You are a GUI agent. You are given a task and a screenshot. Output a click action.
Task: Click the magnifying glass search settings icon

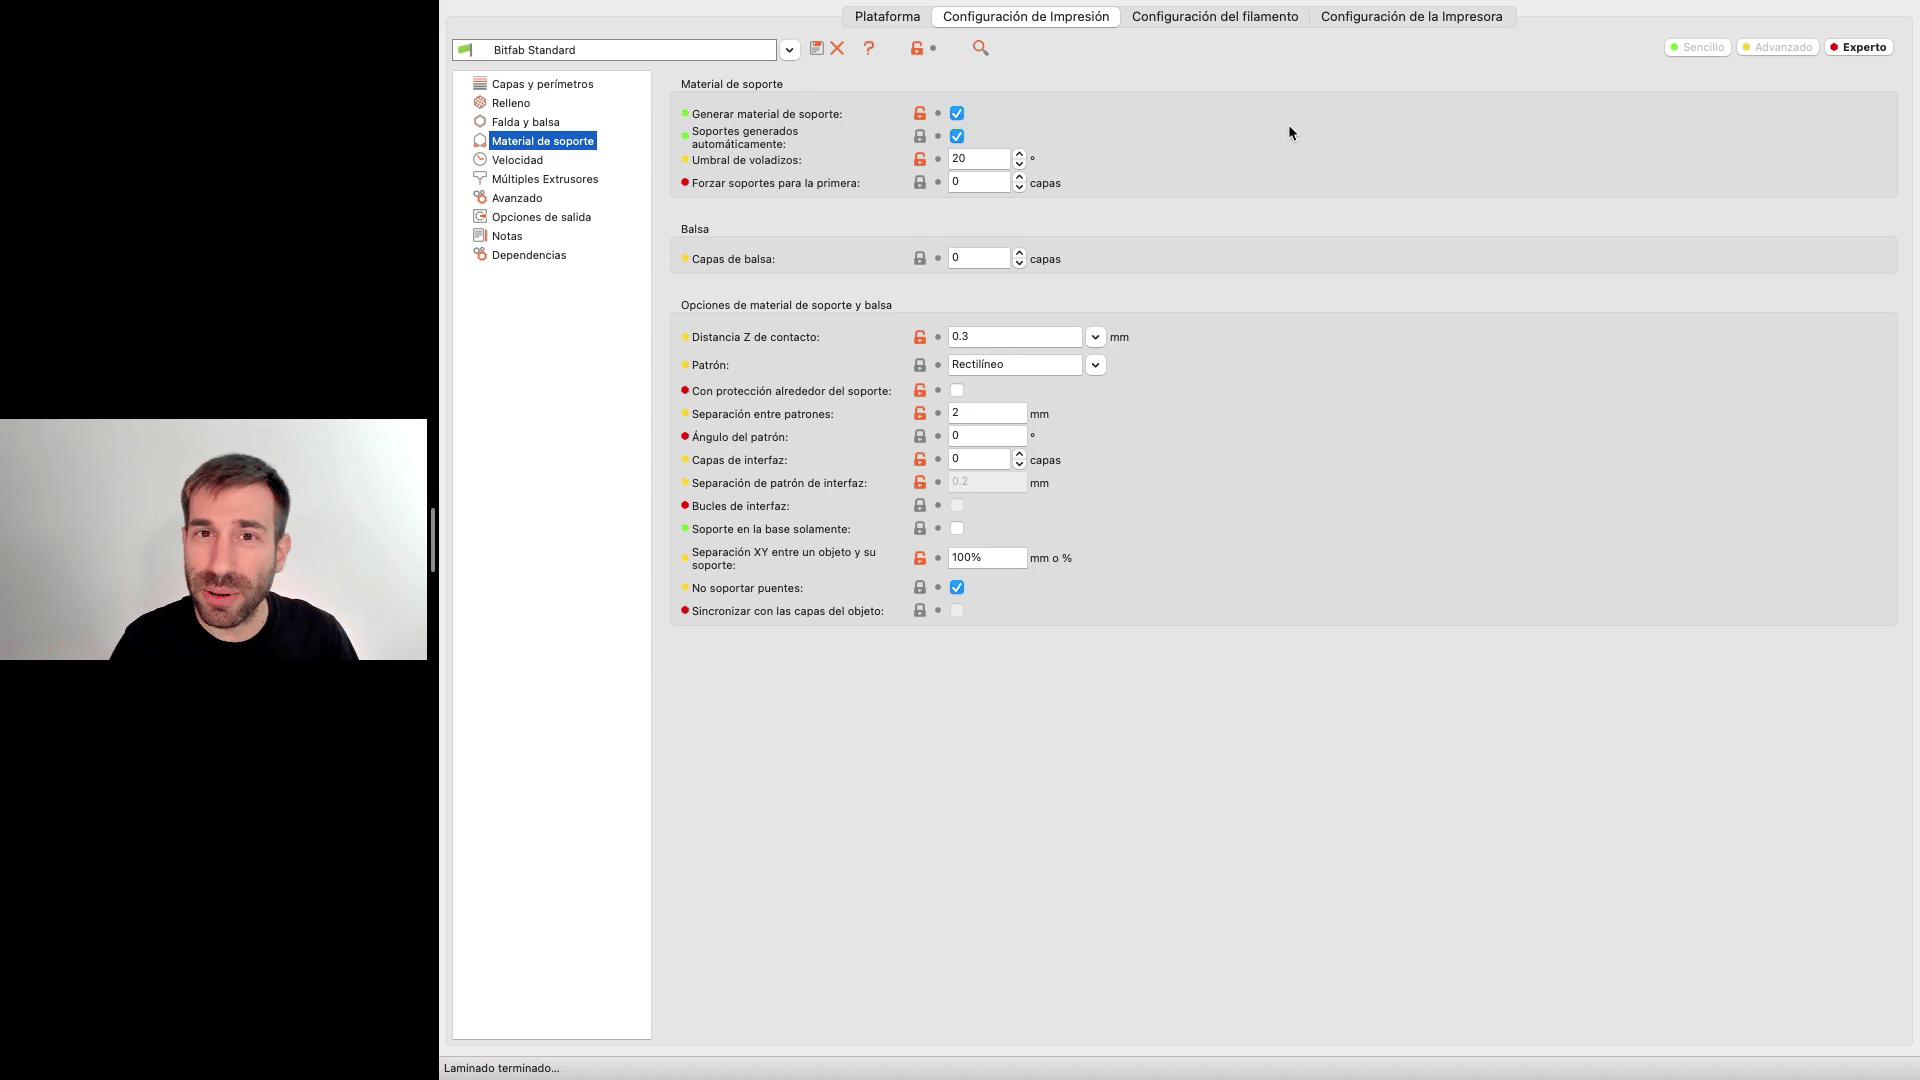click(x=980, y=48)
